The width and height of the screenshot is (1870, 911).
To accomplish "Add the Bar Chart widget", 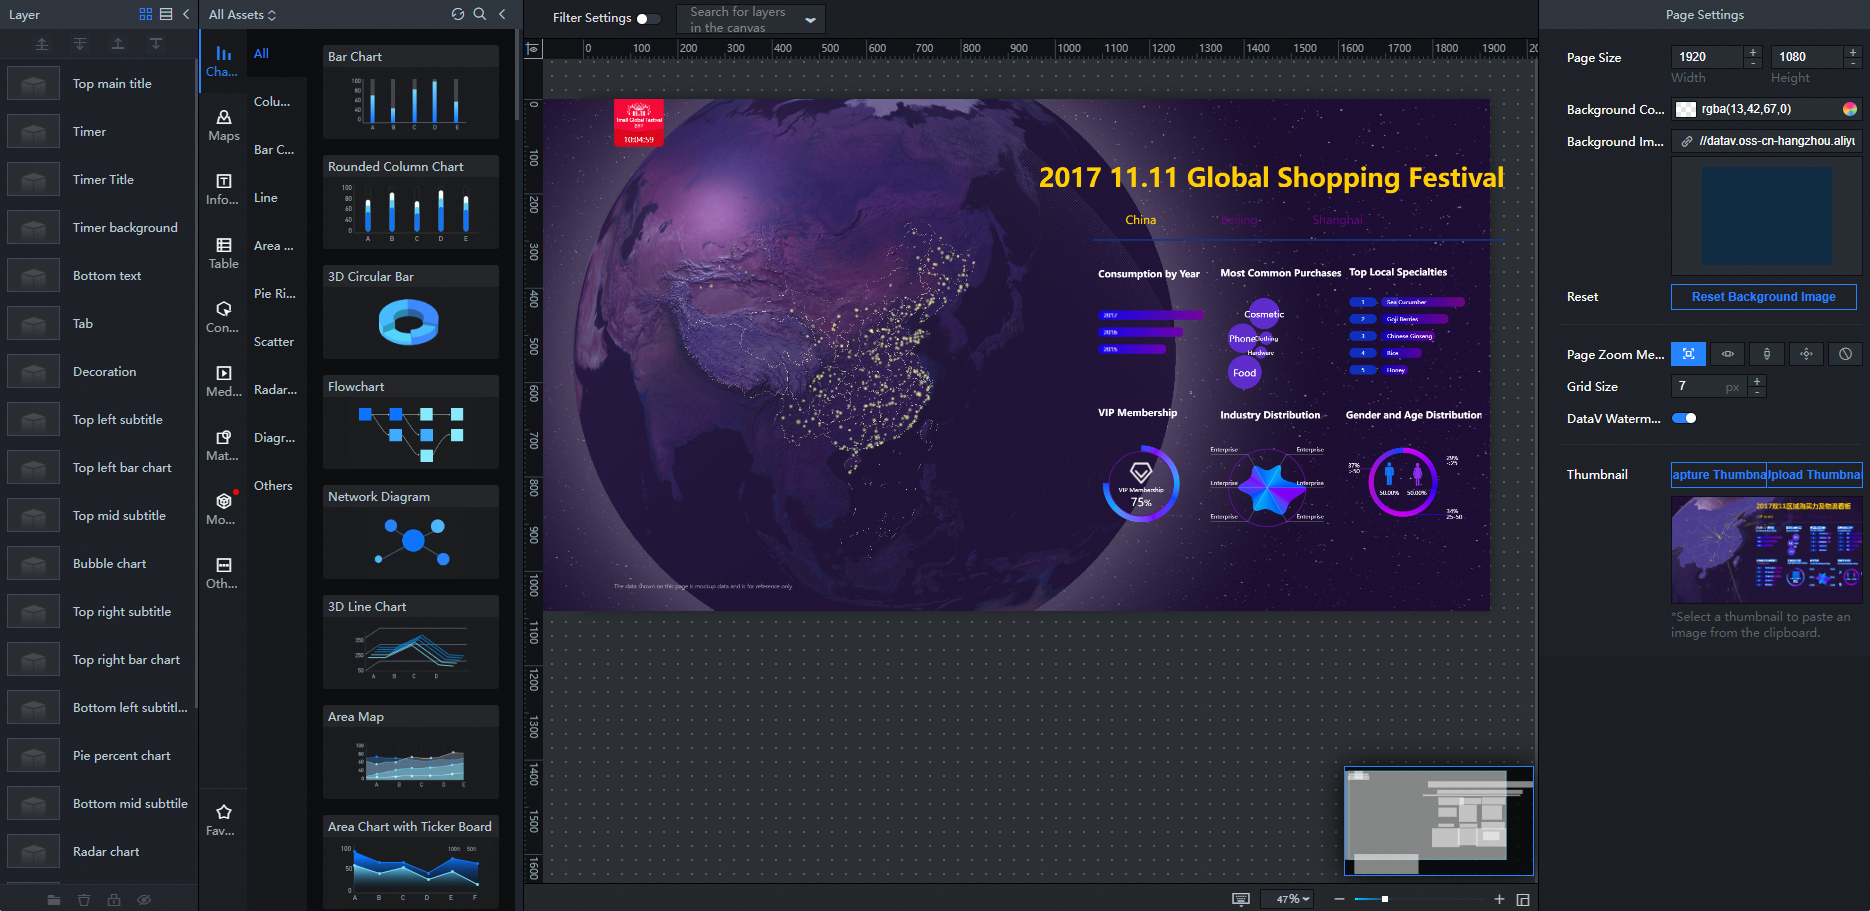I will tap(411, 92).
